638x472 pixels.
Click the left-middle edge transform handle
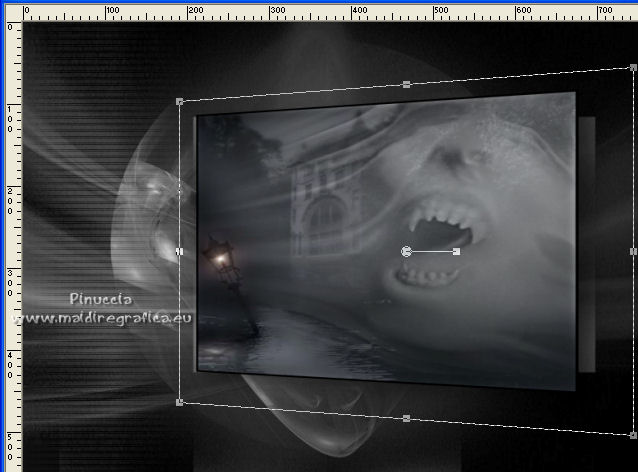tap(179, 251)
